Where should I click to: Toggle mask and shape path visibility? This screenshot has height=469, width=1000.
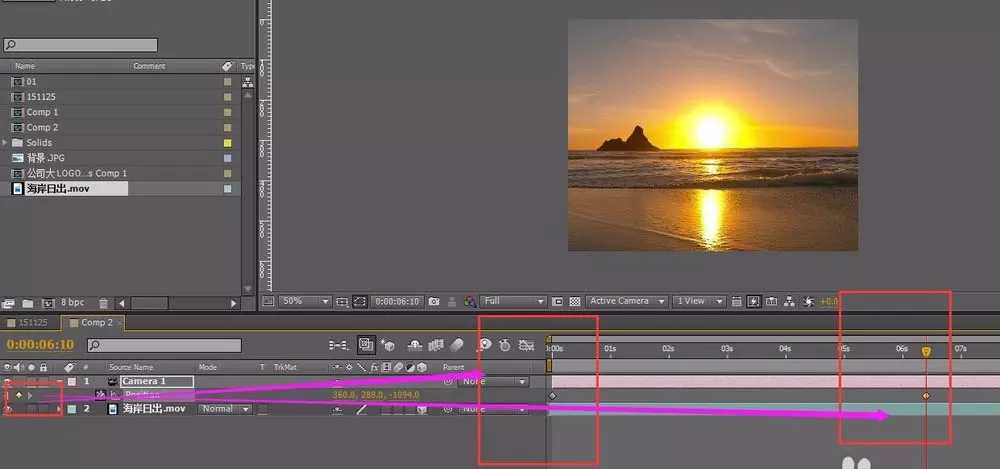click(x=360, y=301)
